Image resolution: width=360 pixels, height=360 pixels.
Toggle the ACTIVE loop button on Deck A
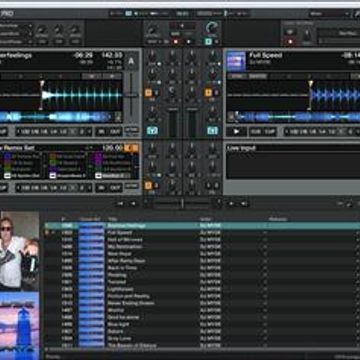coord(131,130)
